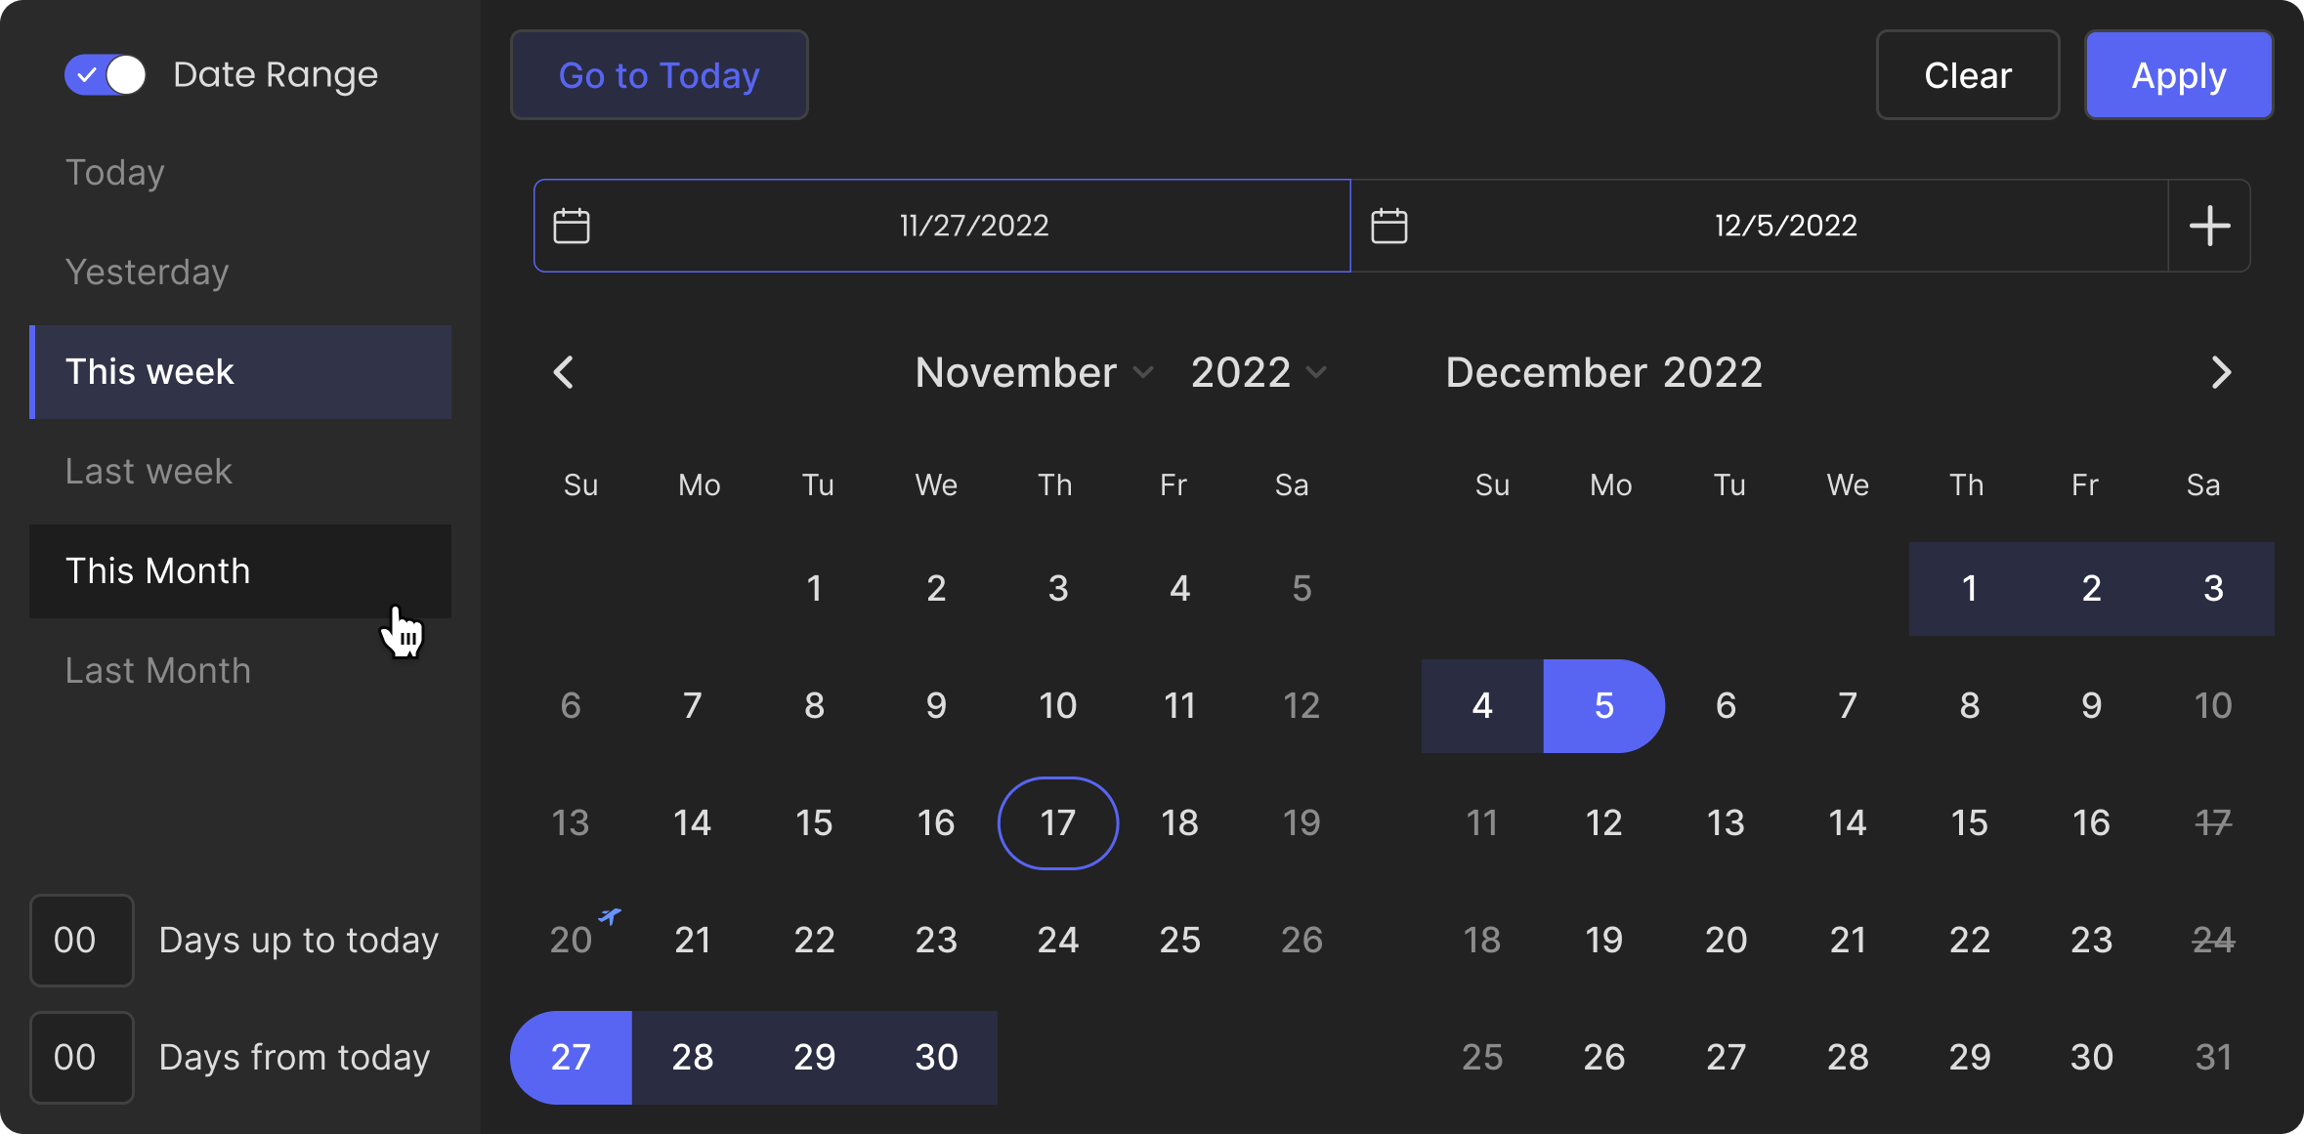
Task: Toggle the Date Range switch off
Action: click(105, 75)
